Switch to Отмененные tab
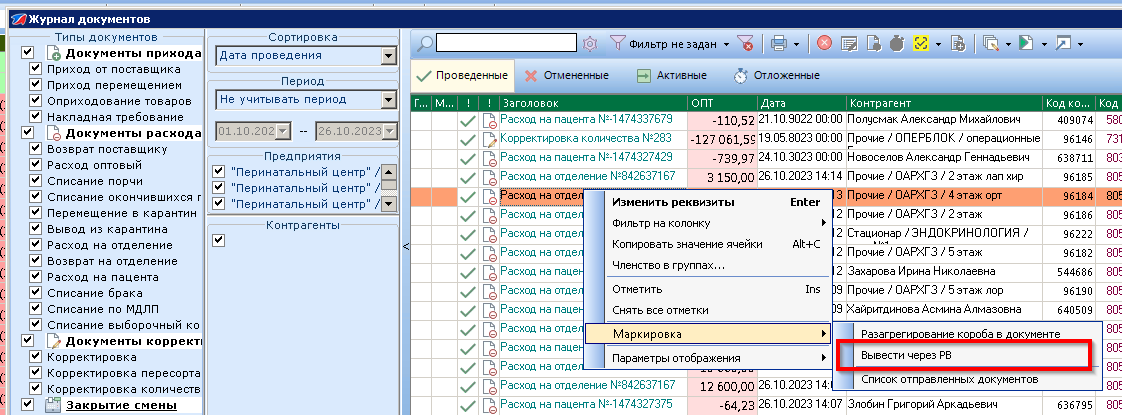 click(566, 75)
